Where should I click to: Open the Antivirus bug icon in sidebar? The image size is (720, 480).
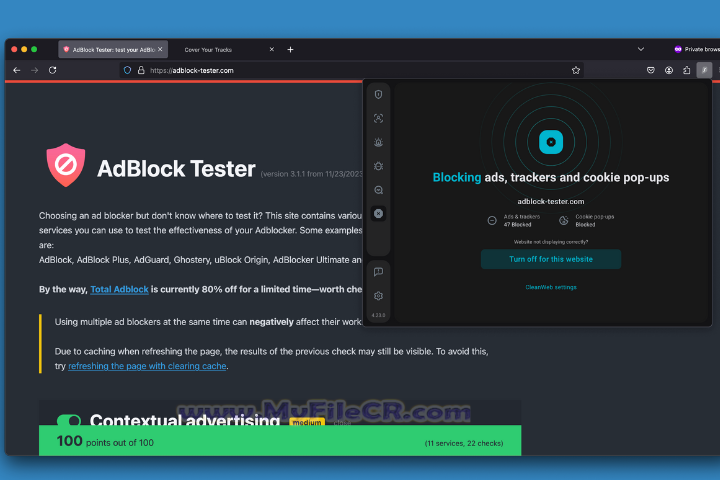tap(378, 166)
